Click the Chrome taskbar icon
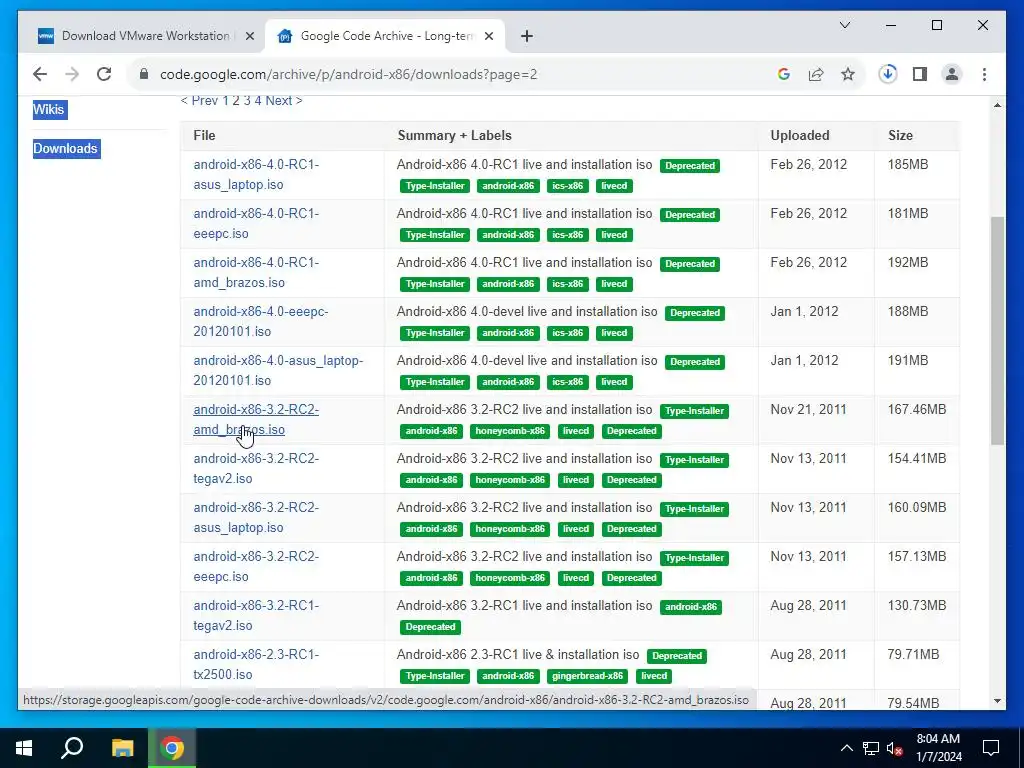1024x768 pixels. (x=172, y=748)
